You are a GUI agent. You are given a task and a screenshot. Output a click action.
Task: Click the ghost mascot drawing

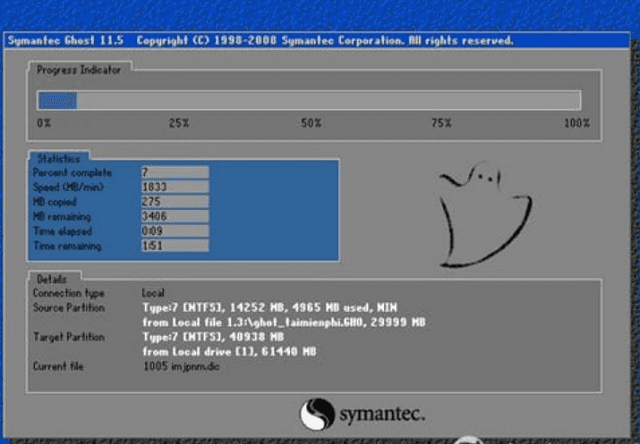pyautogui.click(x=485, y=215)
